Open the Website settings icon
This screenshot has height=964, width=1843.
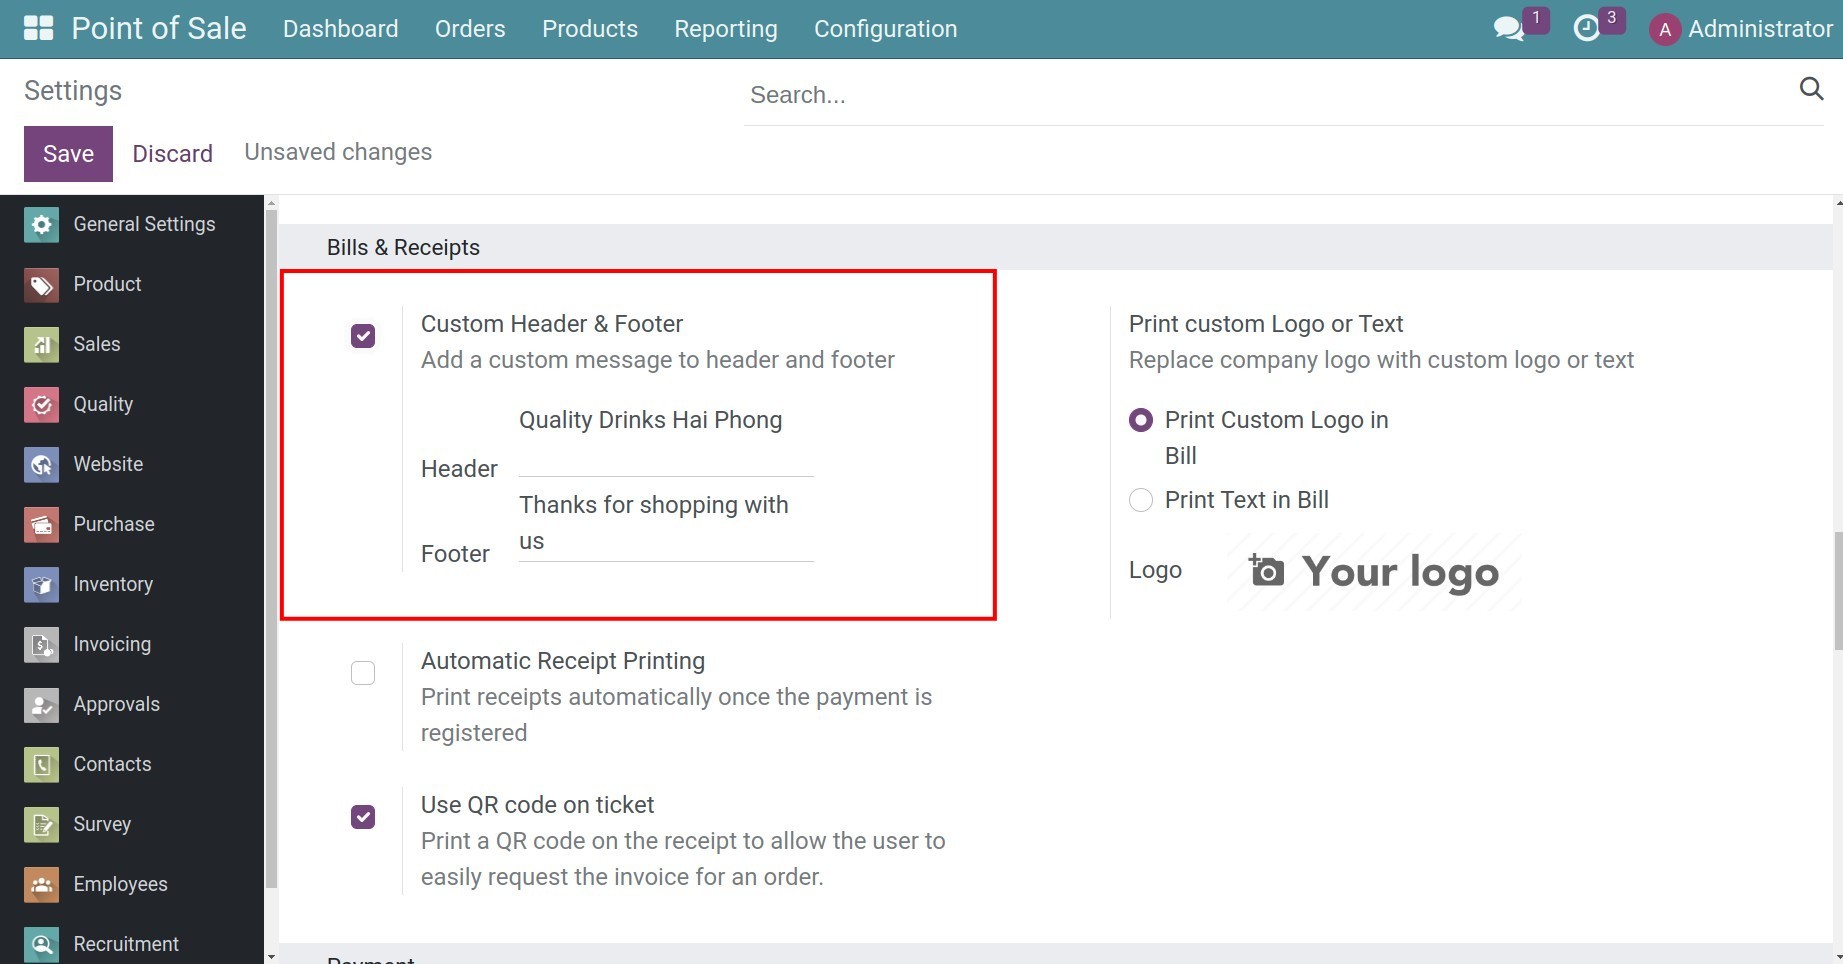40,464
